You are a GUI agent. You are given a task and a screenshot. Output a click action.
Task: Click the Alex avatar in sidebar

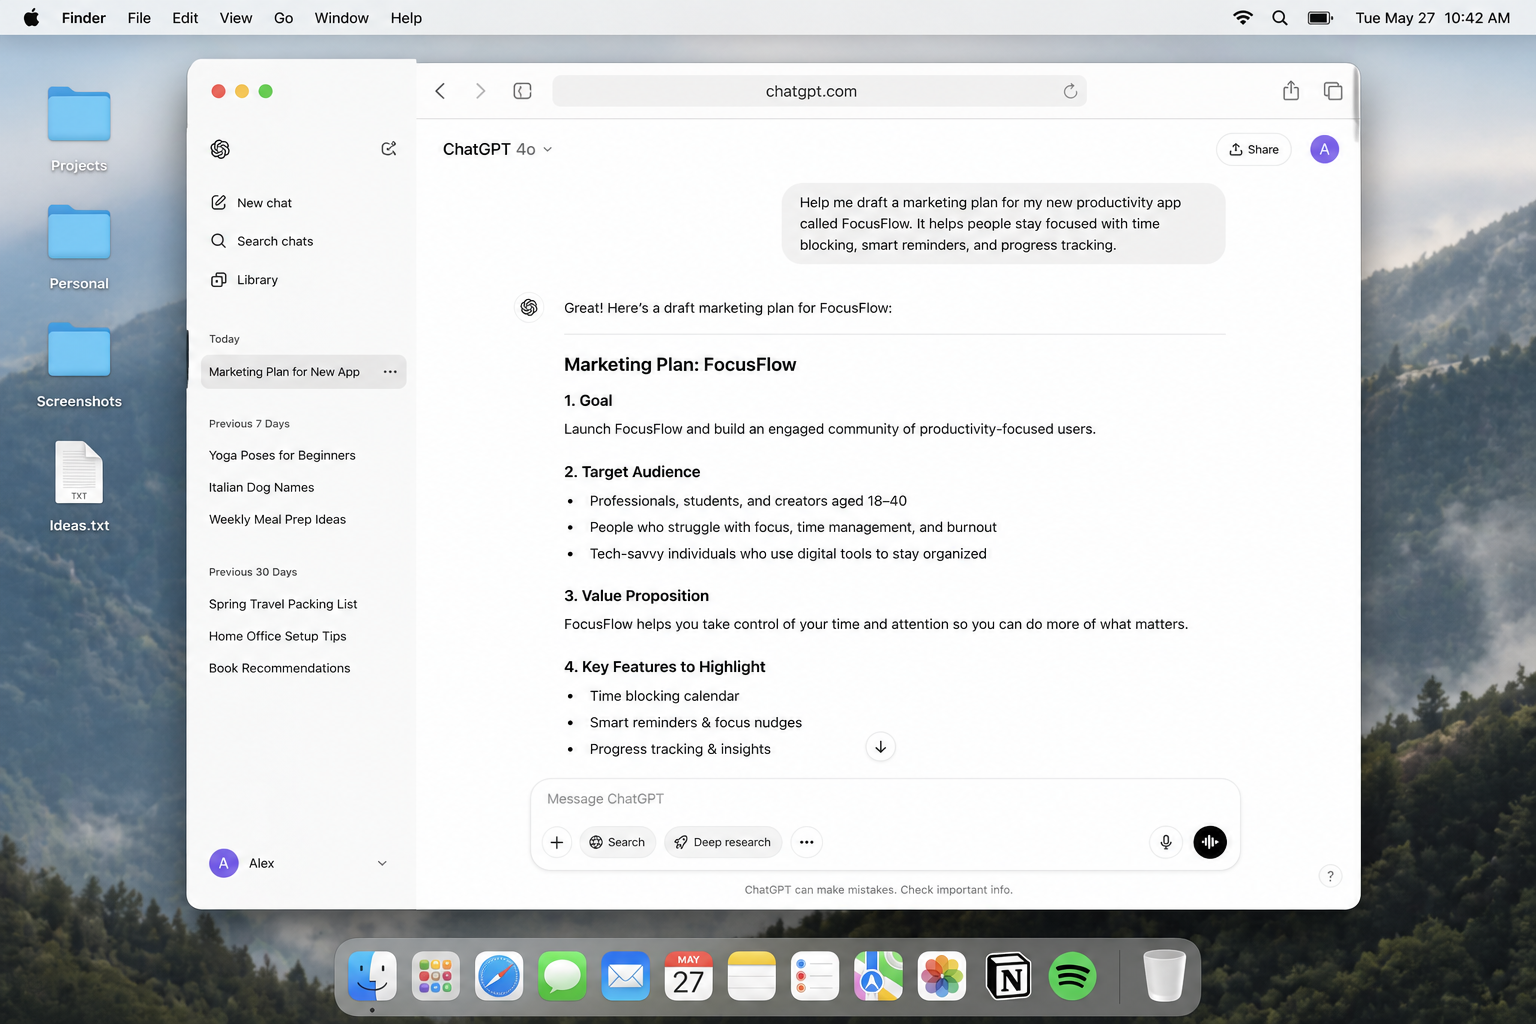coord(223,863)
